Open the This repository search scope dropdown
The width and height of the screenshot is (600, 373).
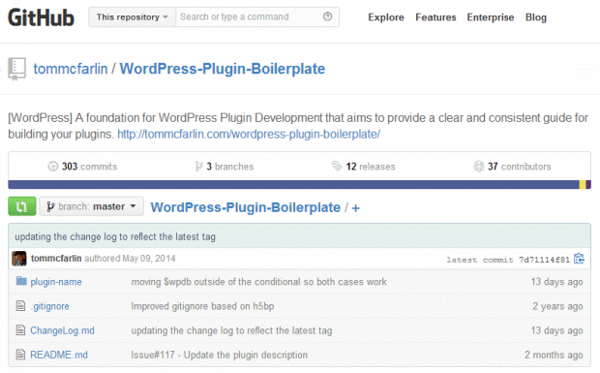[132, 17]
